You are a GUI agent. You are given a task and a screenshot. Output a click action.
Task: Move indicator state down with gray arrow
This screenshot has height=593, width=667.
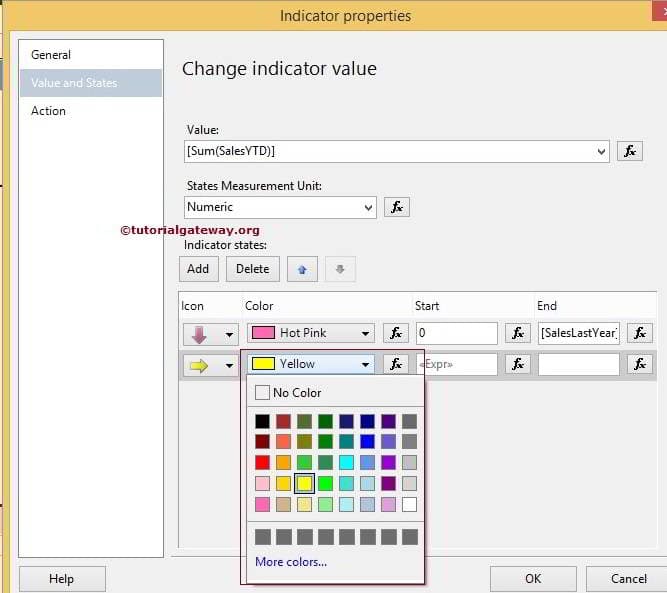point(340,269)
